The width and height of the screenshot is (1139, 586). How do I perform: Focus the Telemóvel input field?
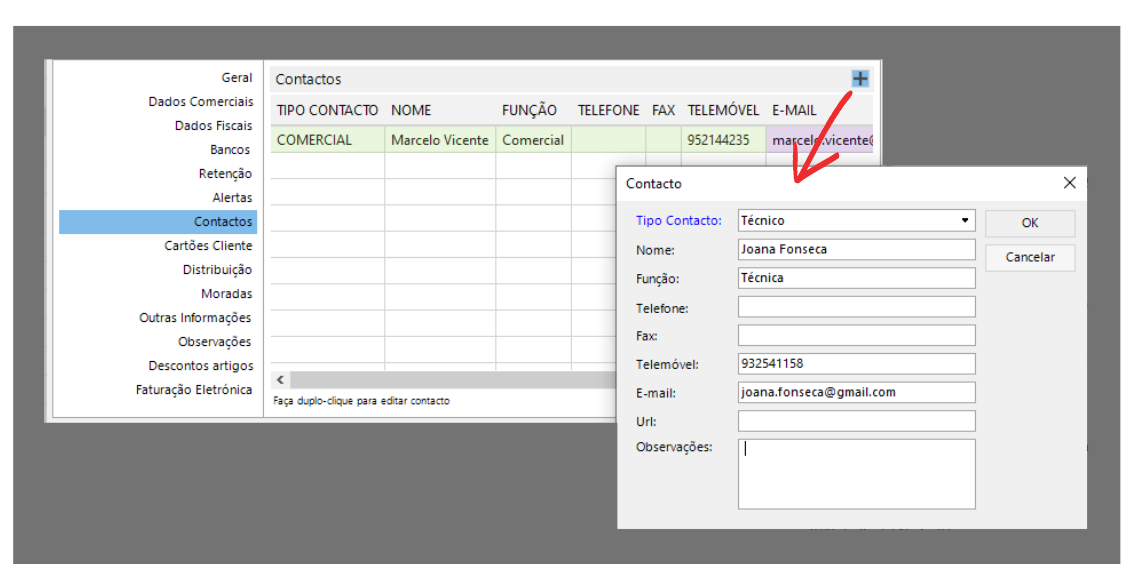tap(856, 364)
